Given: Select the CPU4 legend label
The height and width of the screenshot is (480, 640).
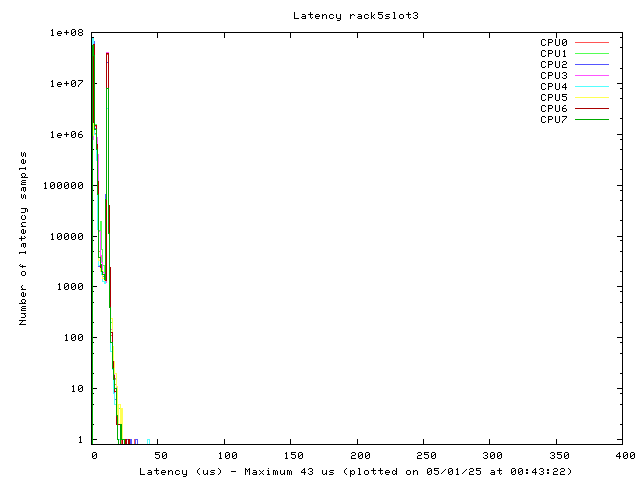Looking at the screenshot, I should pos(553,87).
